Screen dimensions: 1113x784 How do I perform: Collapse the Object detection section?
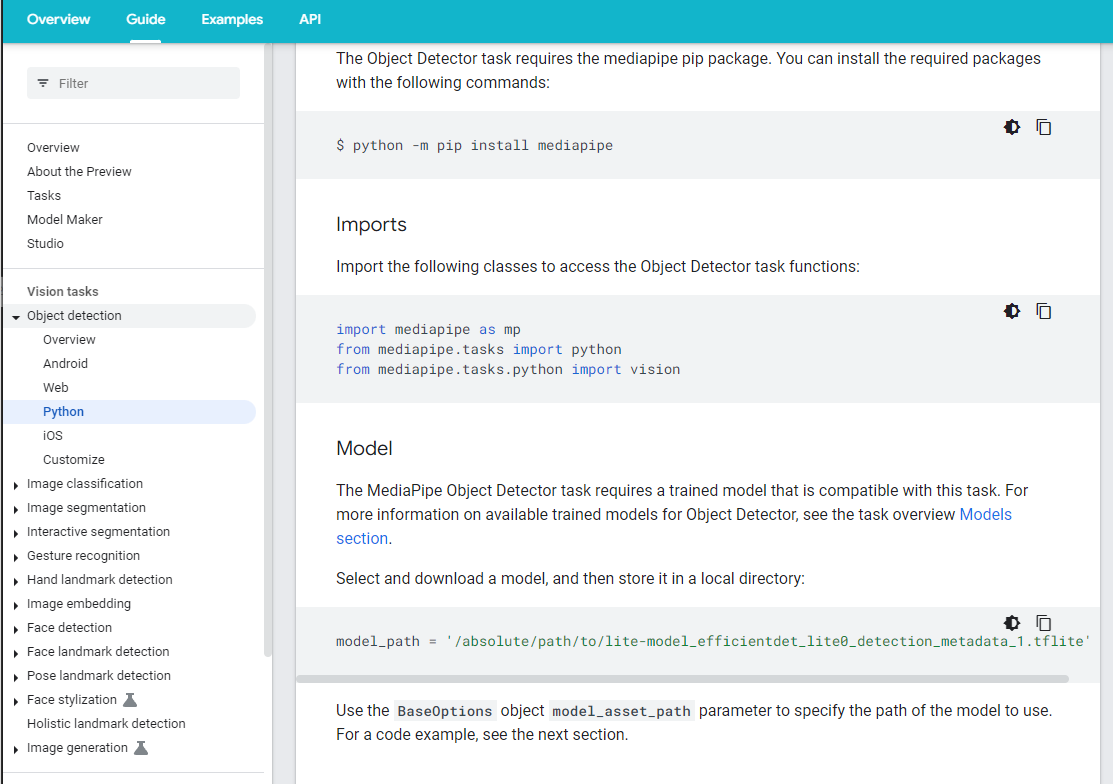click(16, 317)
